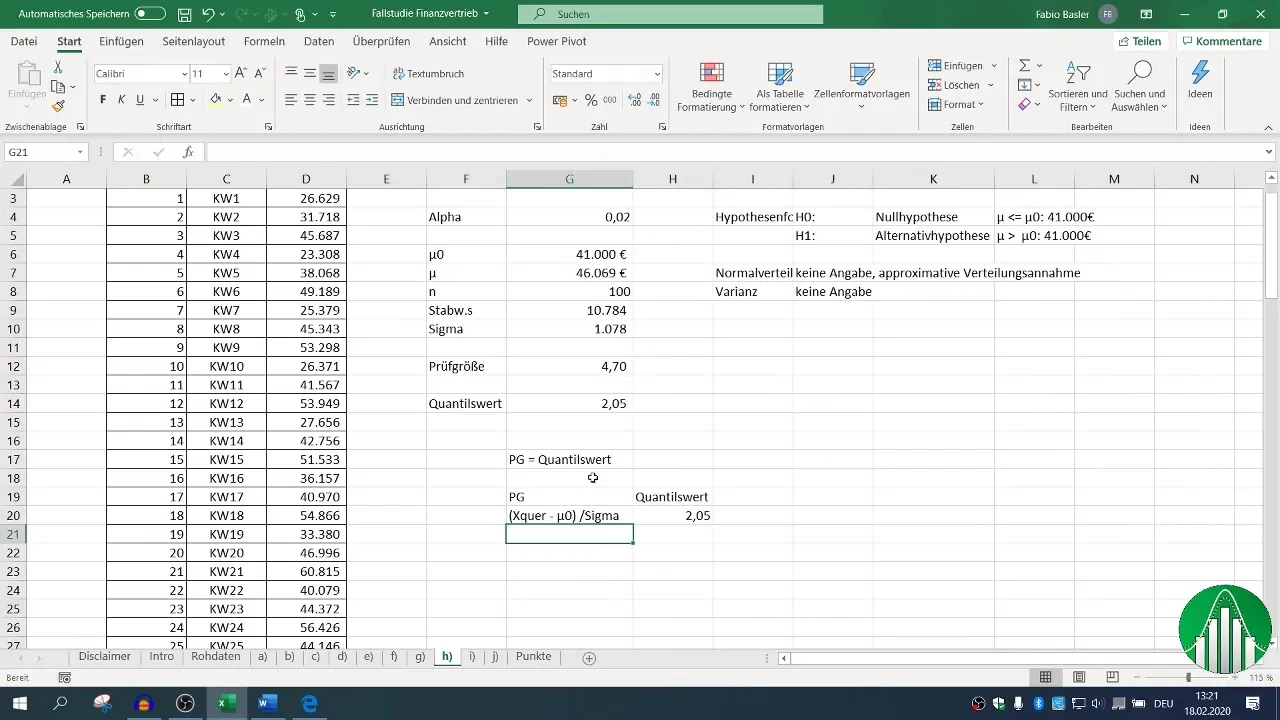
Task: Select column G header
Action: [x=569, y=179]
